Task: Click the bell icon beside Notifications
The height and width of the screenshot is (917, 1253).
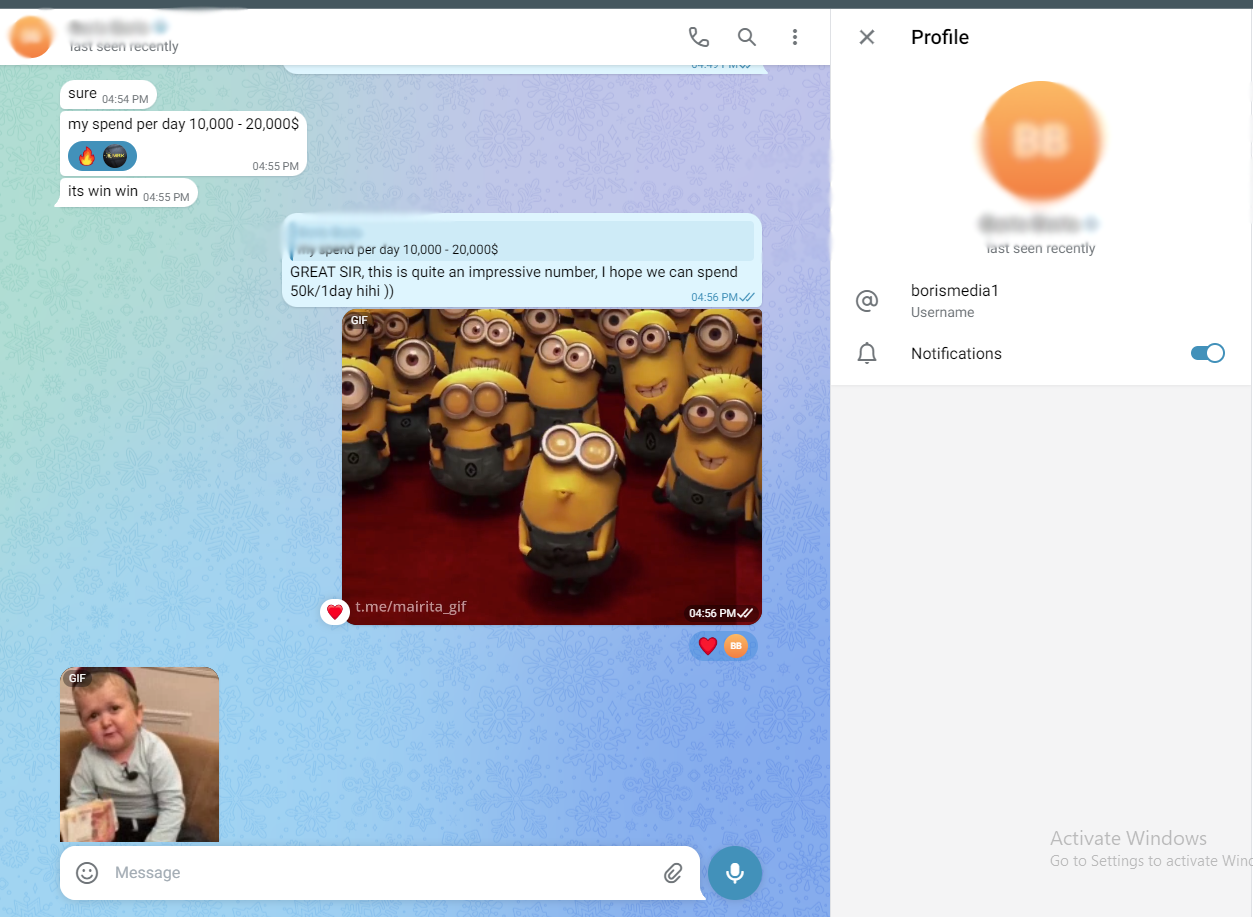Action: point(867,353)
